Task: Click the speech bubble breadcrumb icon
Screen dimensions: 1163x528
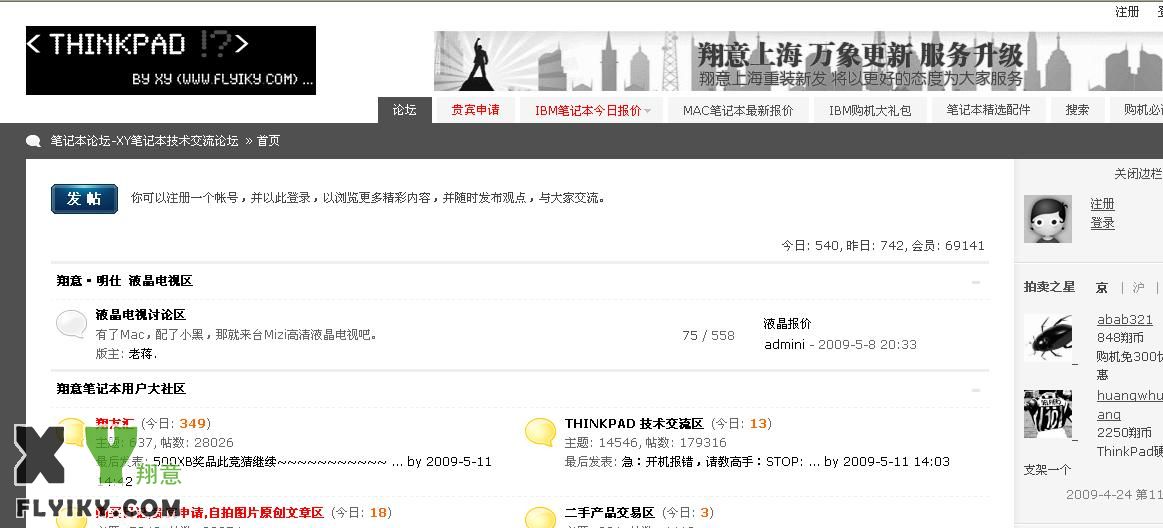Action: point(34,141)
